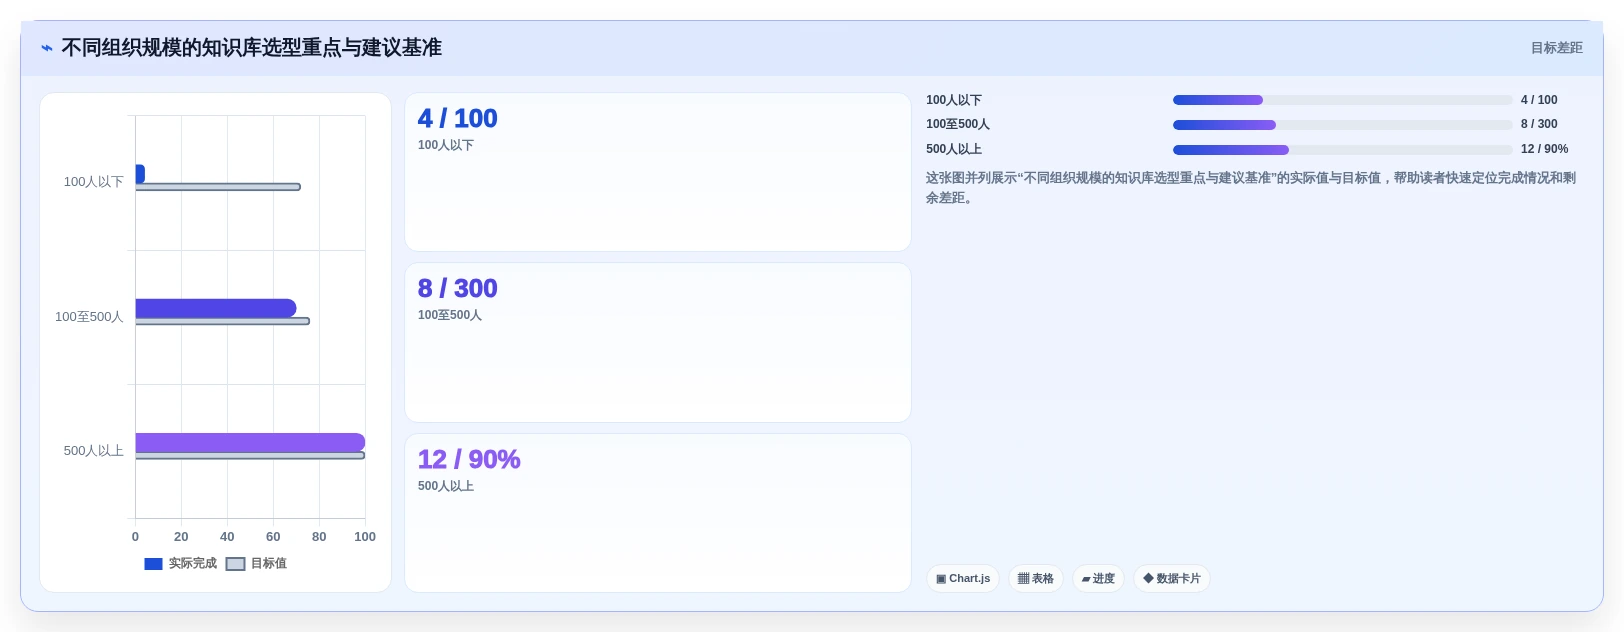Select the 表格 tag
The image size is (1624, 632).
[1036, 579]
